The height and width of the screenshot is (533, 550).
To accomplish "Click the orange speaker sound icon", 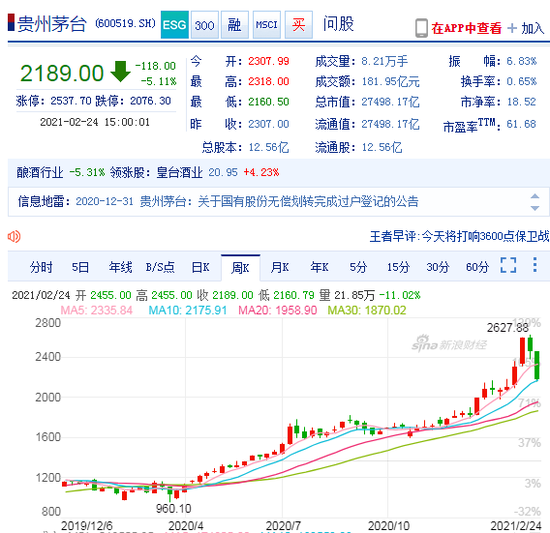I will (x=14, y=236).
